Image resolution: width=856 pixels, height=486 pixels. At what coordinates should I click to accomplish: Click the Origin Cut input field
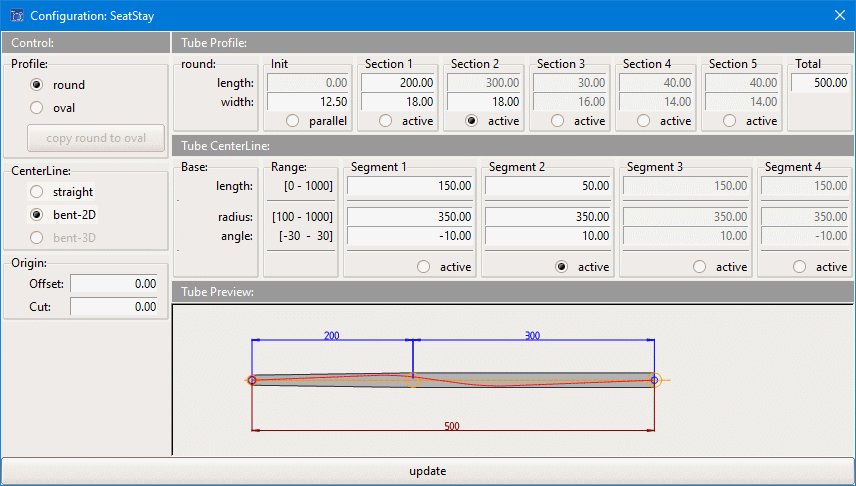tap(114, 307)
